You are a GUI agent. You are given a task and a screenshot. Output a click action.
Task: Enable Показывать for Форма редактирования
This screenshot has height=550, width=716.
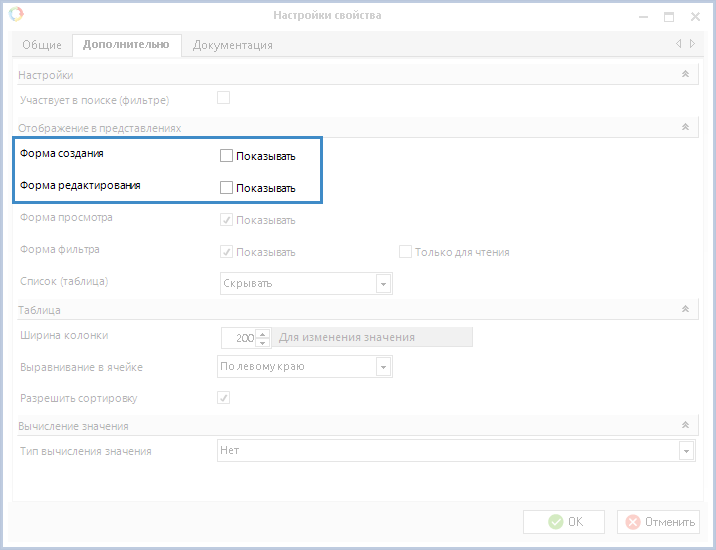(x=226, y=187)
